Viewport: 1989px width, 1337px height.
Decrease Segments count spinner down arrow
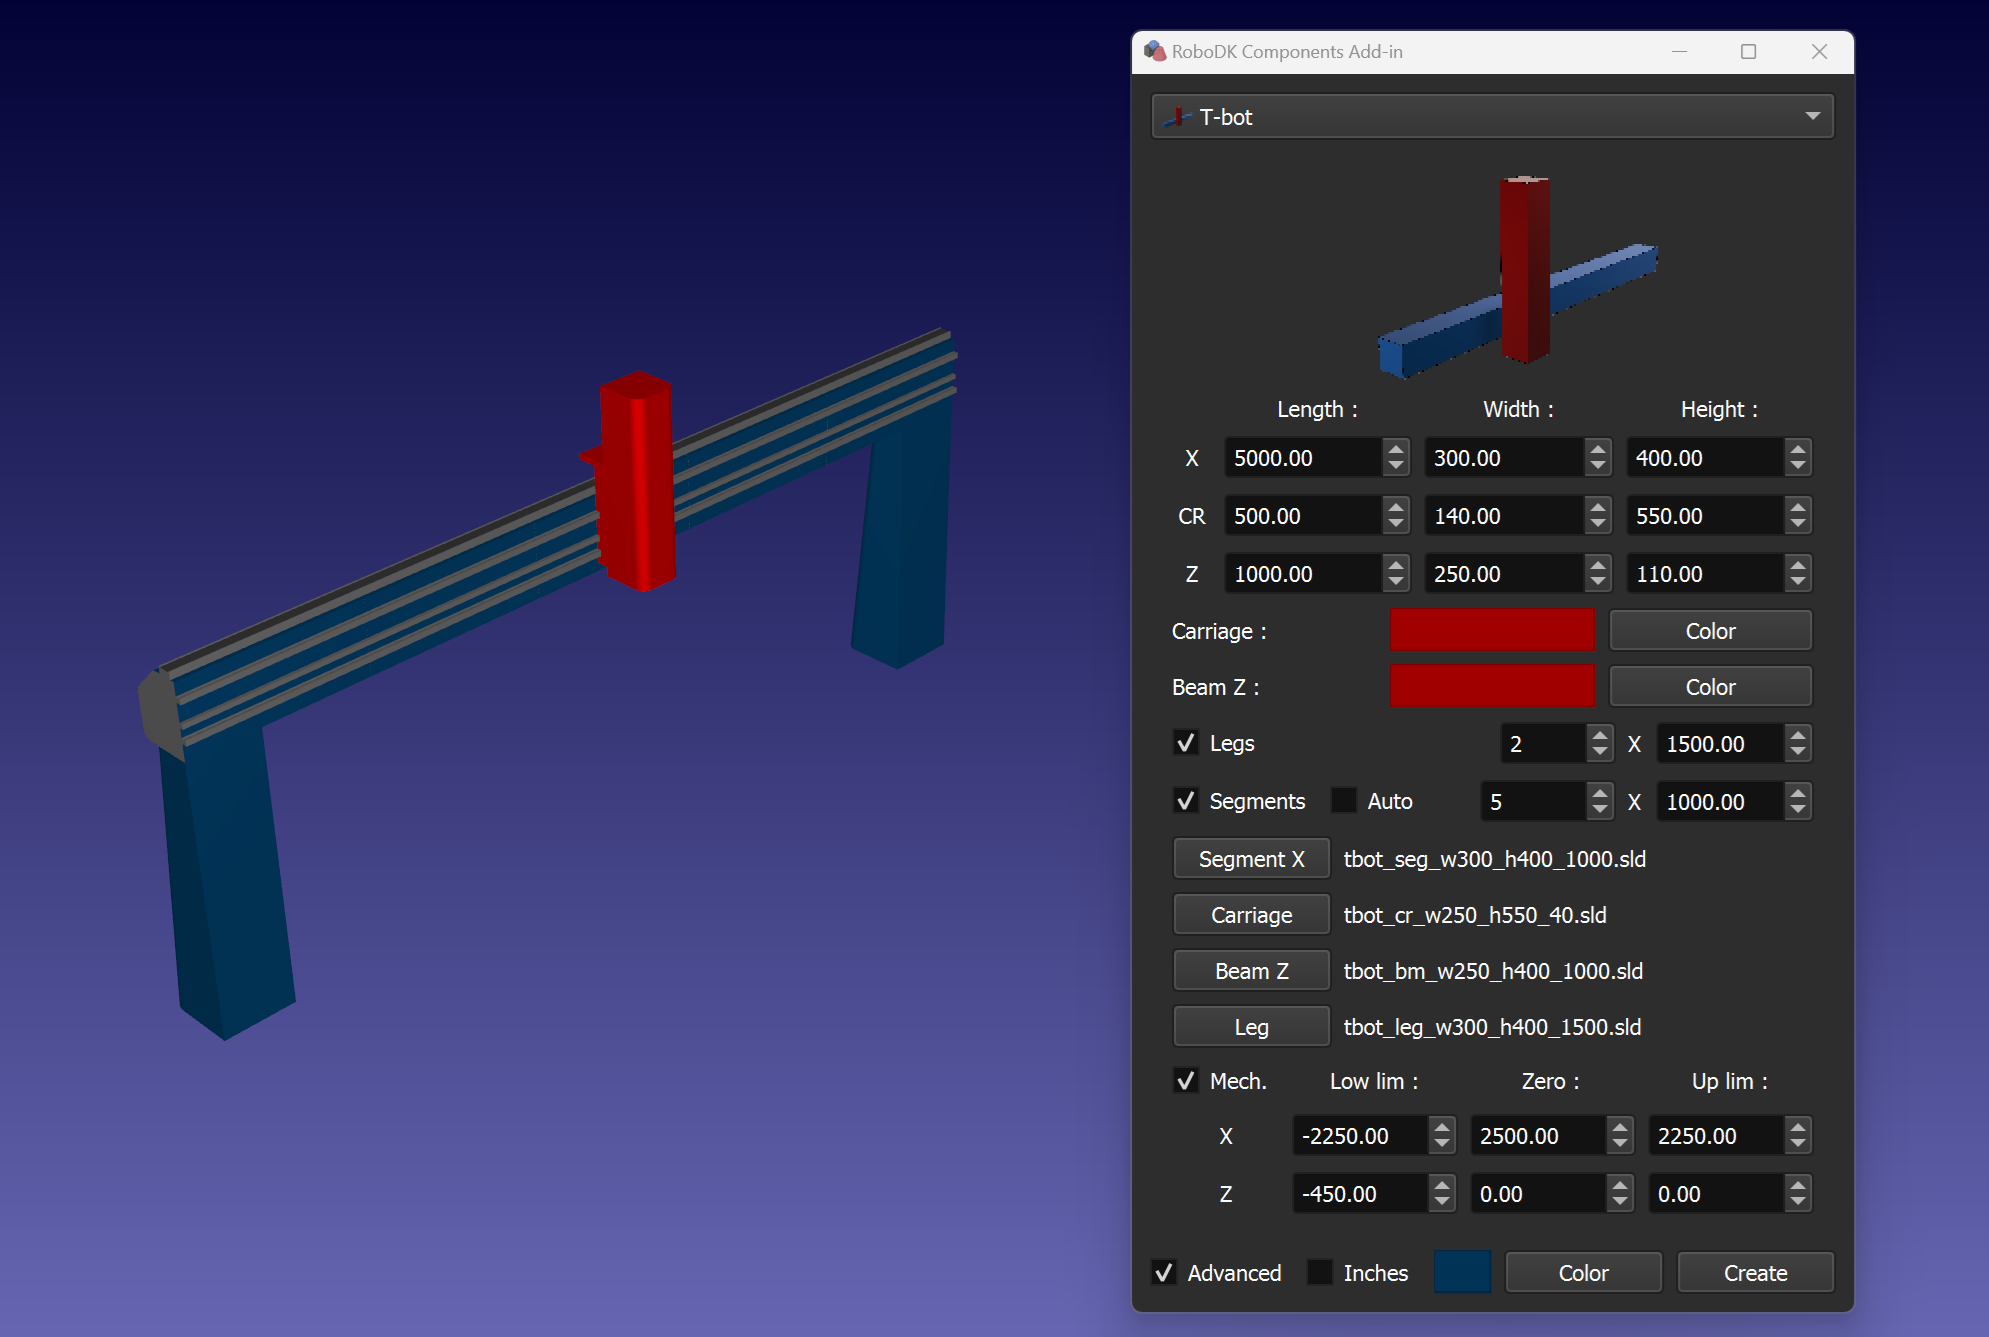click(x=1599, y=810)
